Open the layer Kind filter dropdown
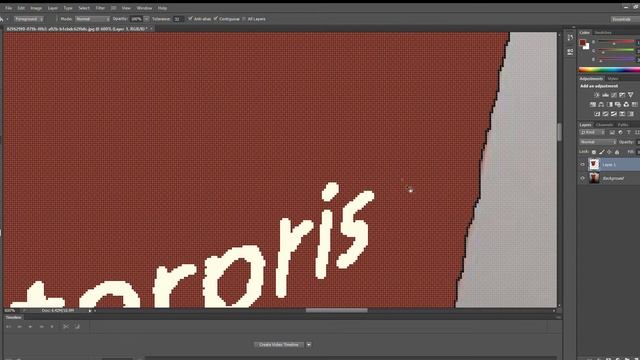This screenshot has height=360, width=640. pos(592,133)
